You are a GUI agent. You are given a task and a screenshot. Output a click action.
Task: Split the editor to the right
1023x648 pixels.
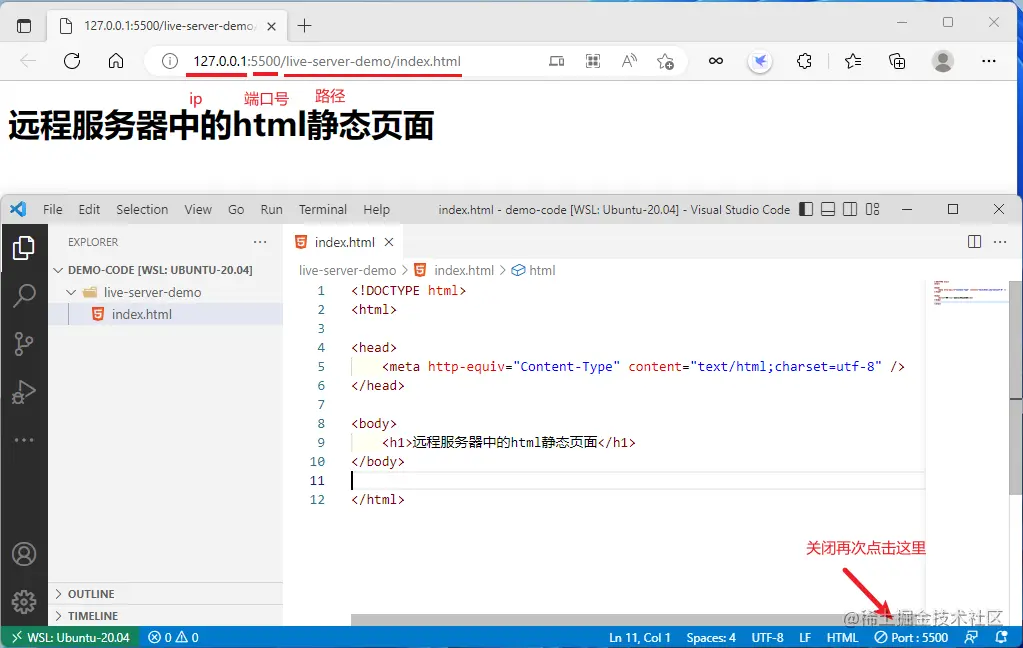click(975, 242)
